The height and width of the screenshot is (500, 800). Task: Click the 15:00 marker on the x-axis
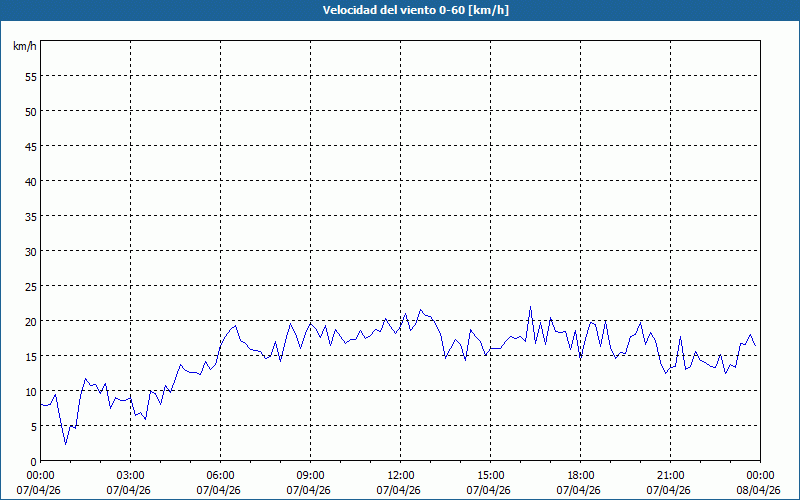(x=490, y=475)
